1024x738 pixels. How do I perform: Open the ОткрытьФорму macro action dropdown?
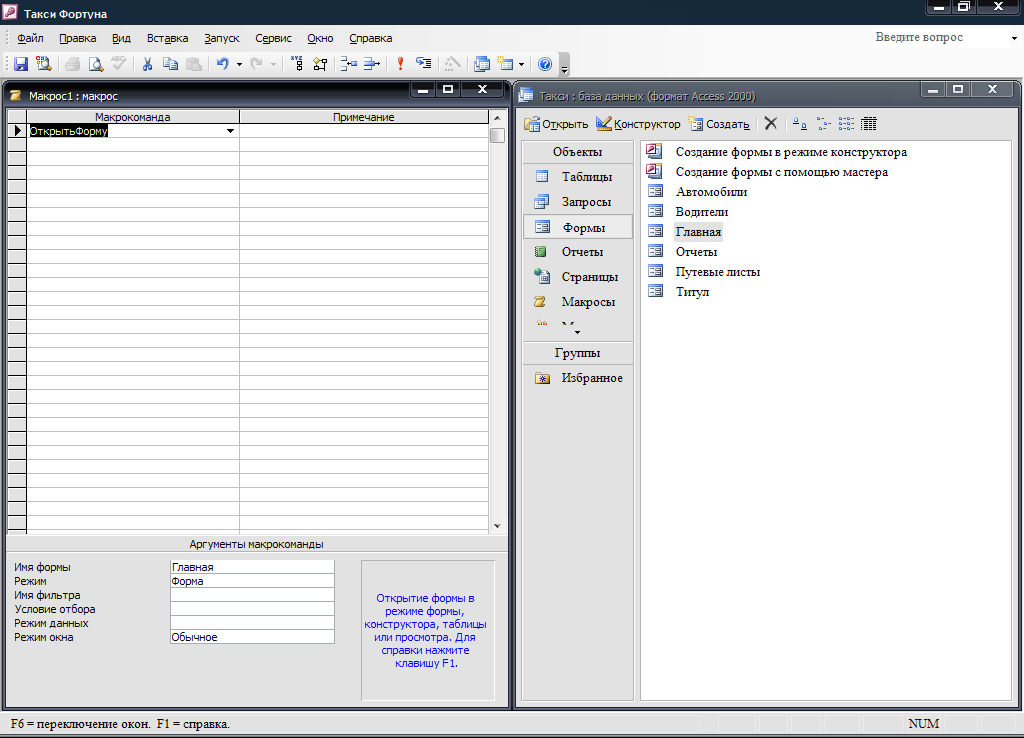(x=231, y=131)
